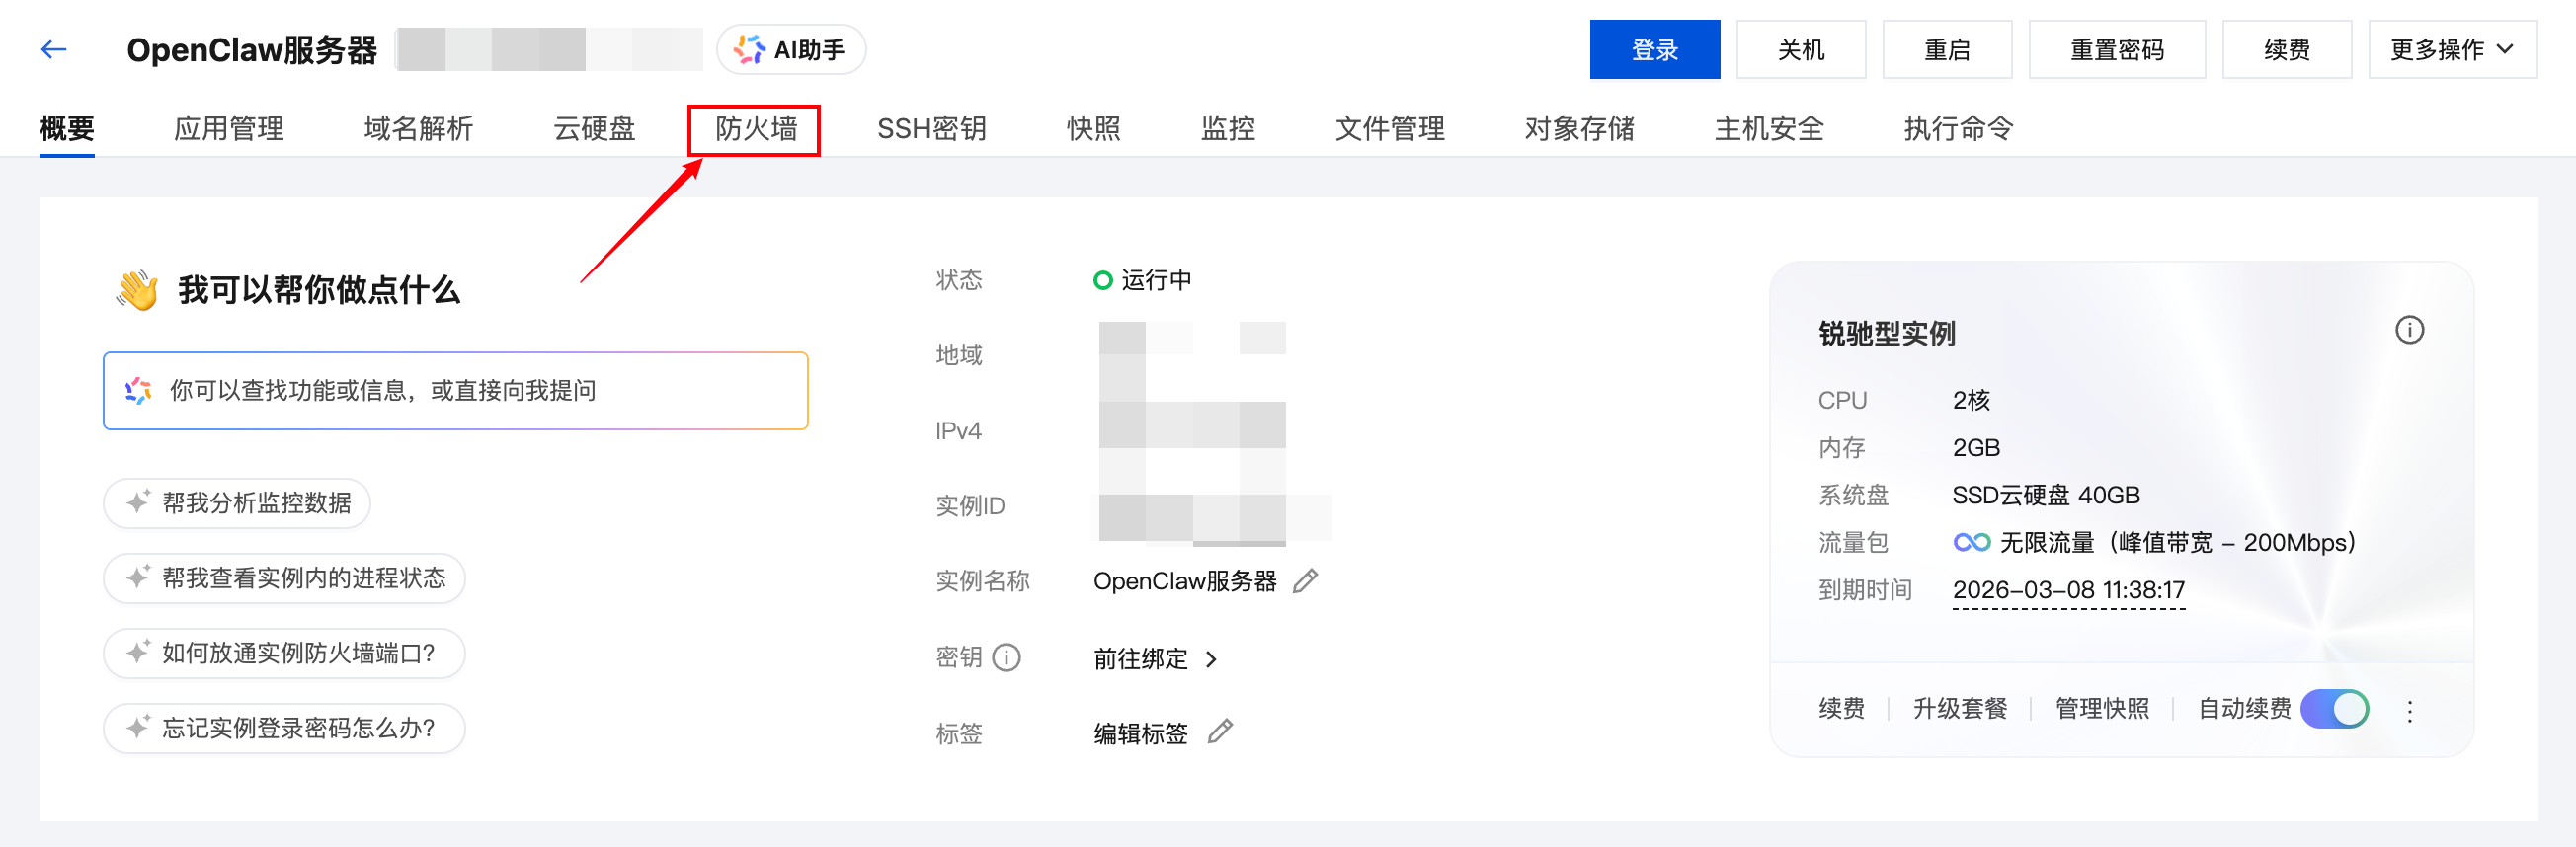2576x847 pixels.
Task: Select the 概要 tab
Action: 67,128
